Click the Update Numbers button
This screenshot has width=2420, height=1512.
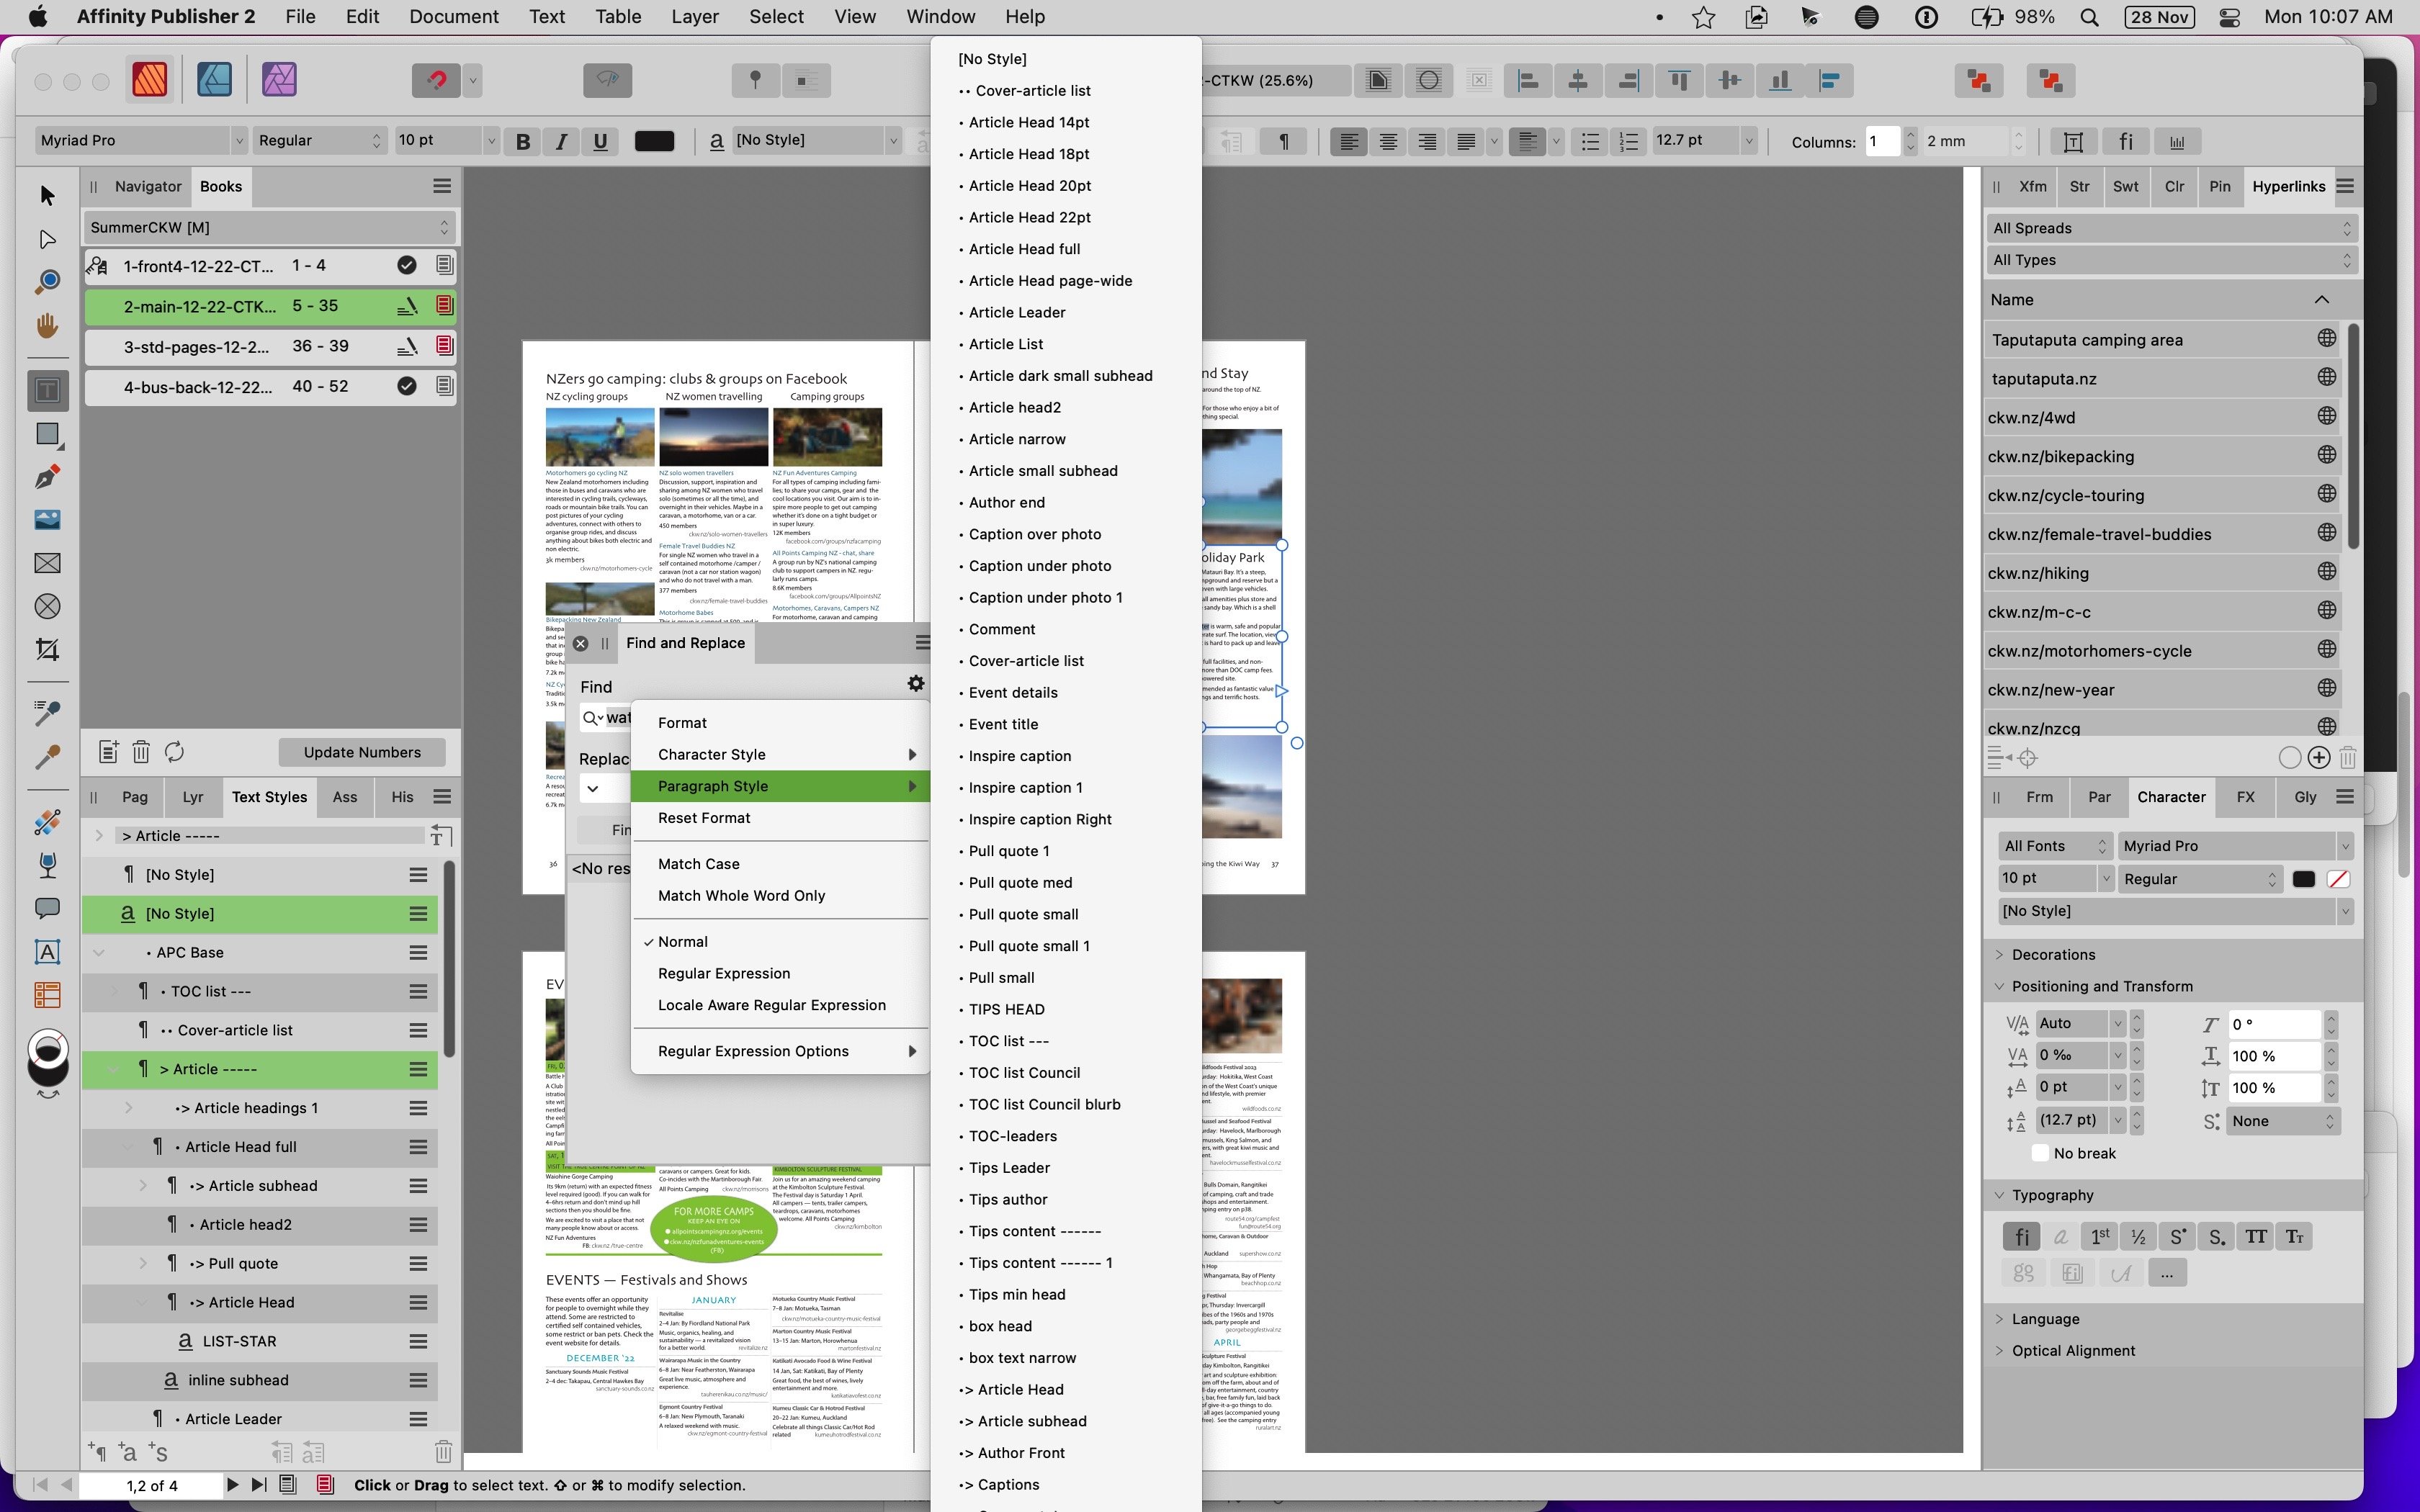(x=362, y=751)
